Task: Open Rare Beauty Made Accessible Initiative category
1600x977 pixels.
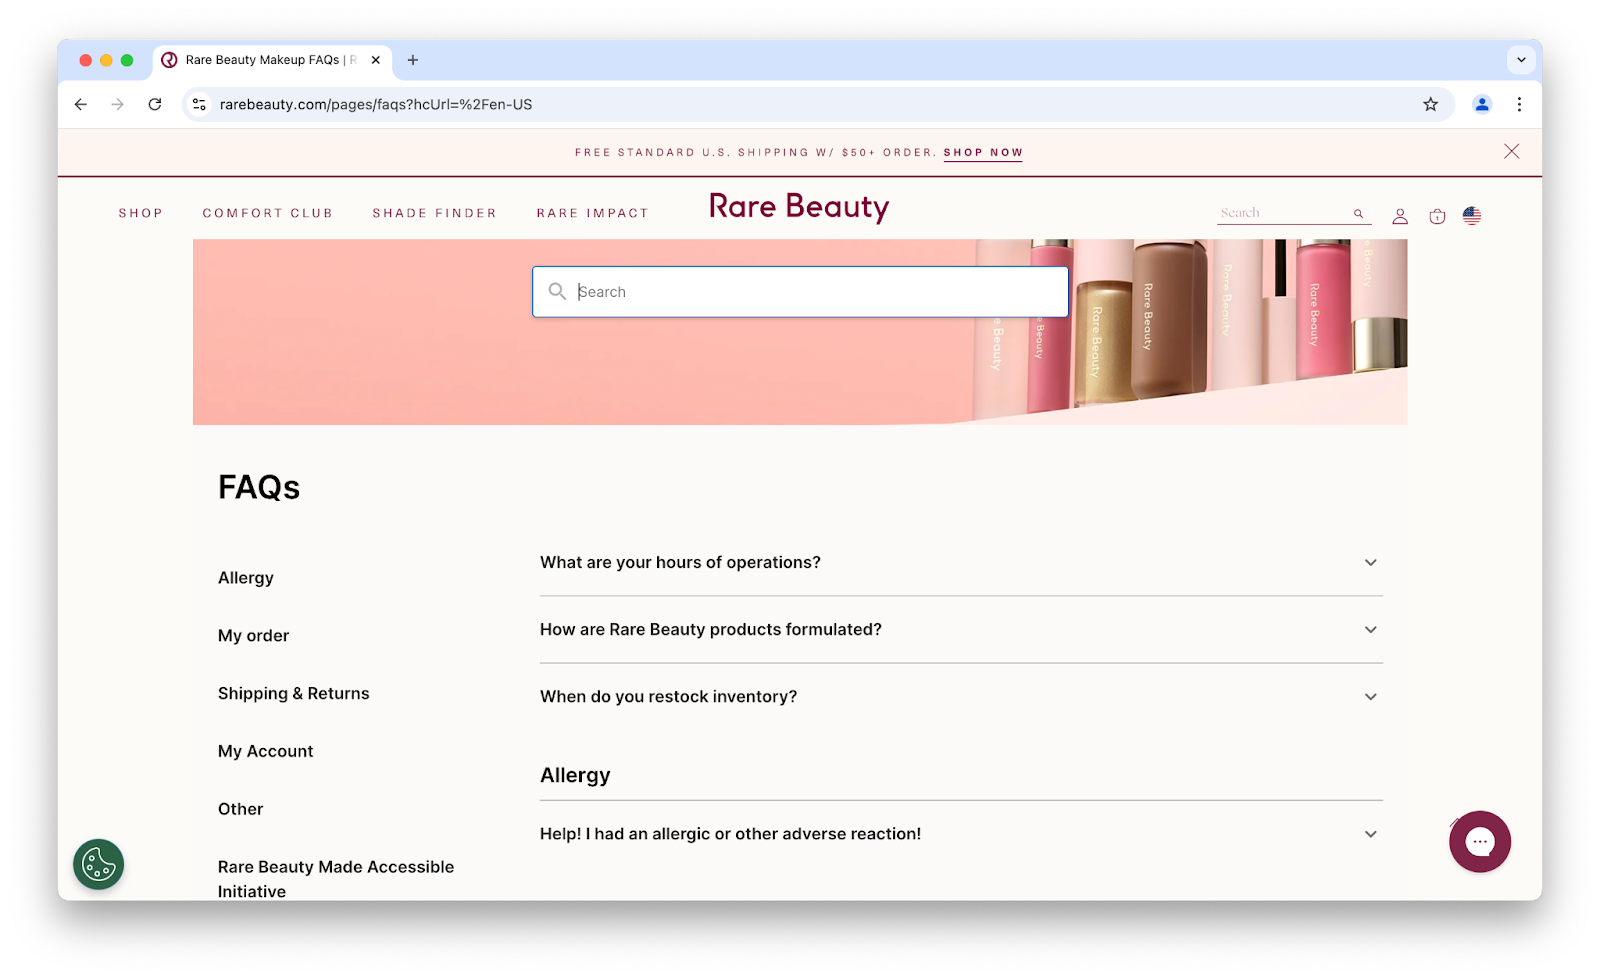Action: pos(336,879)
